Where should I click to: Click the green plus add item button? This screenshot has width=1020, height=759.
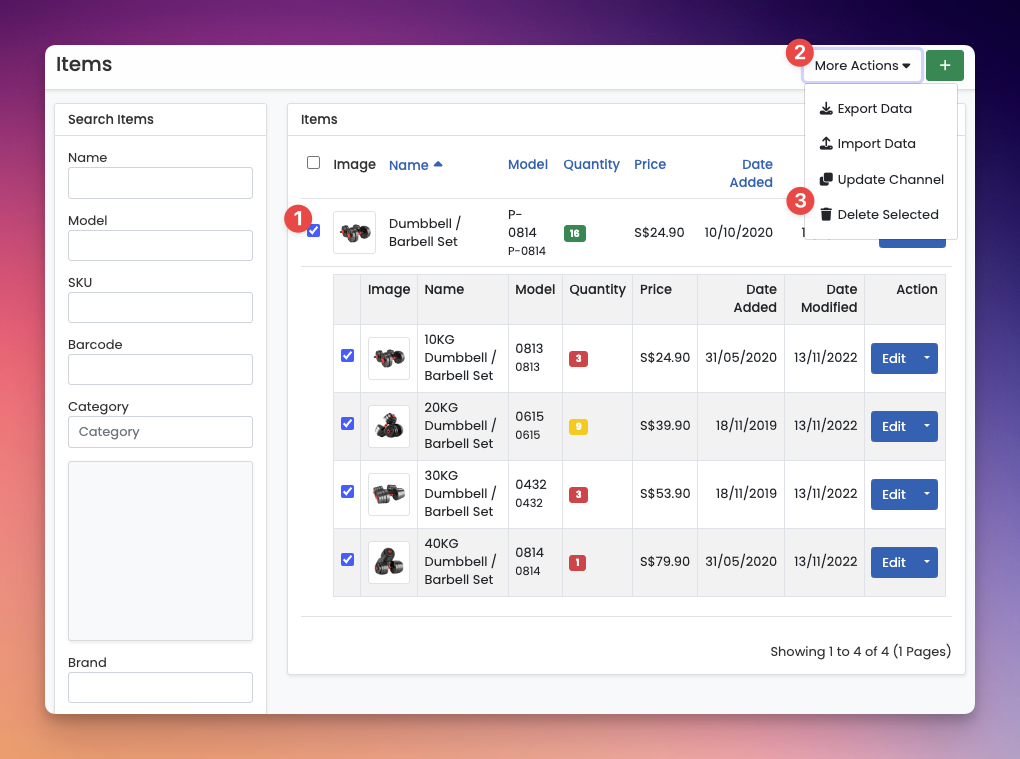tap(944, 66)
